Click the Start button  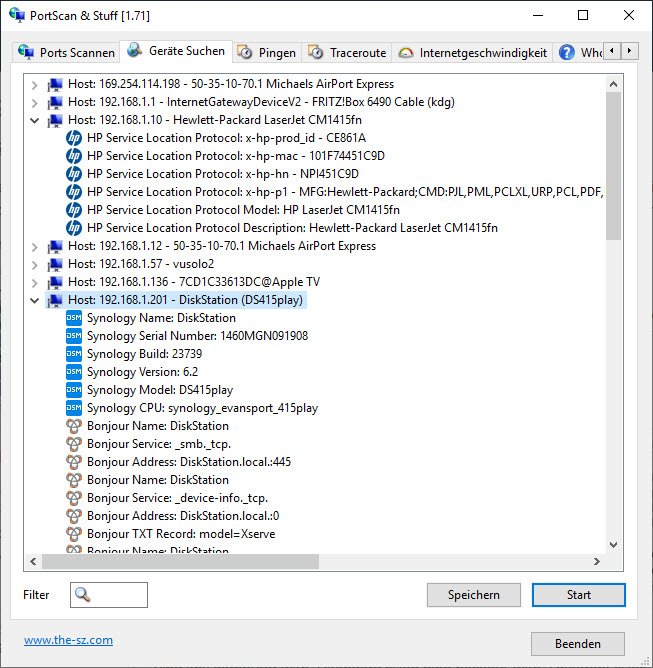pos(578,595)
